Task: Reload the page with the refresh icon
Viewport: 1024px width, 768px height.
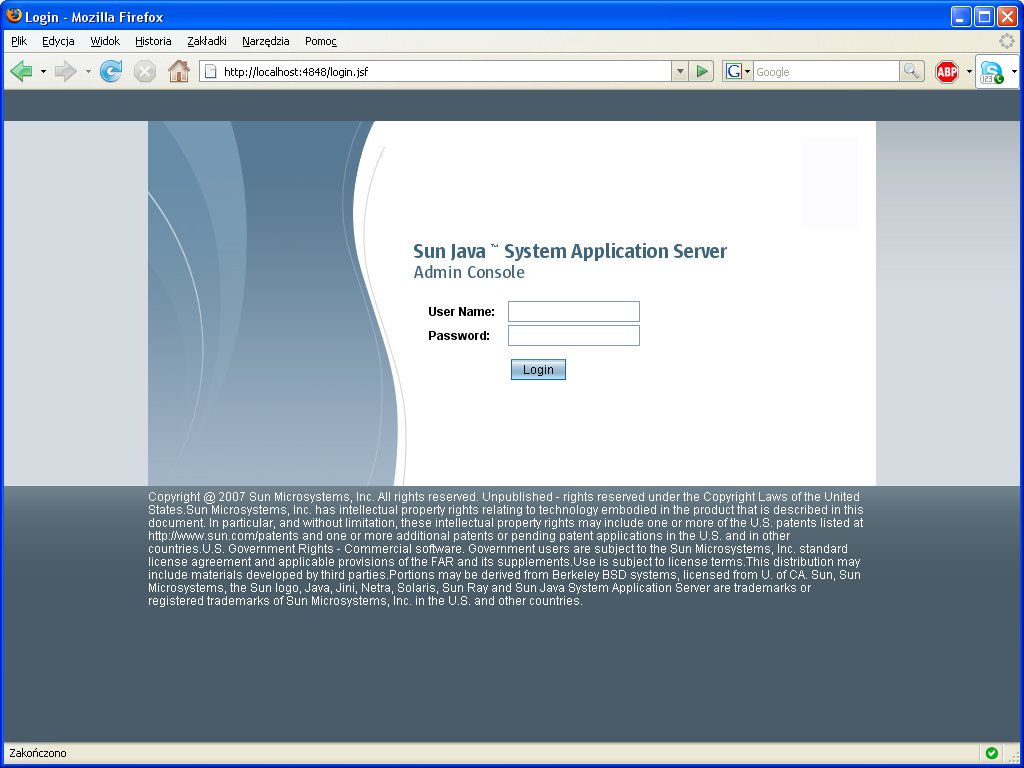Action: (x=111, y=71)
